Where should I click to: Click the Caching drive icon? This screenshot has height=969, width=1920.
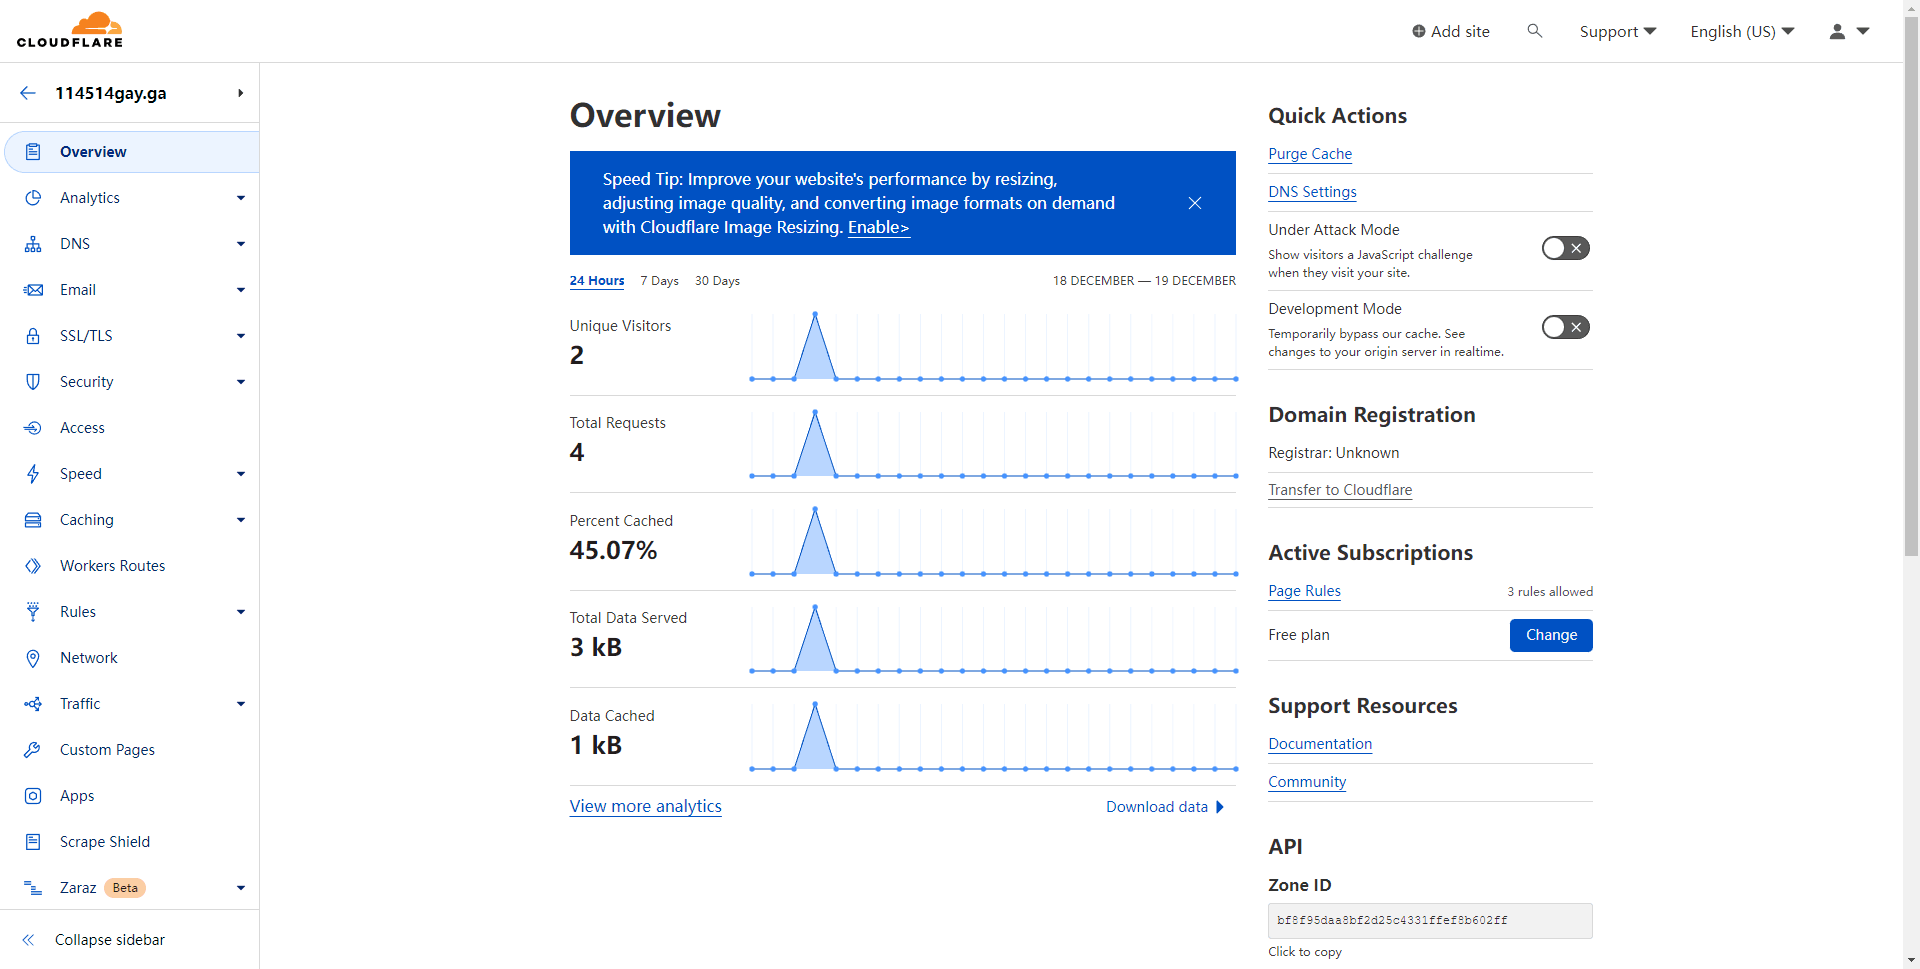33,520
